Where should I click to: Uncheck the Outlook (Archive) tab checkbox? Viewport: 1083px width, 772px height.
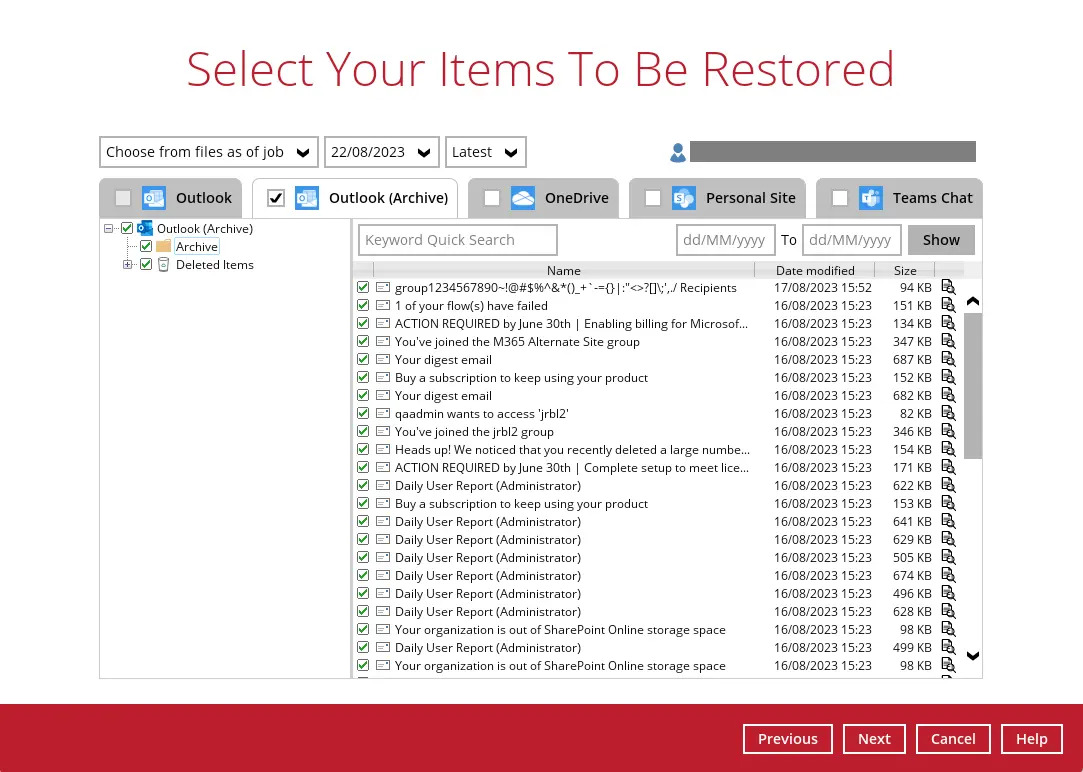(275, 197)
